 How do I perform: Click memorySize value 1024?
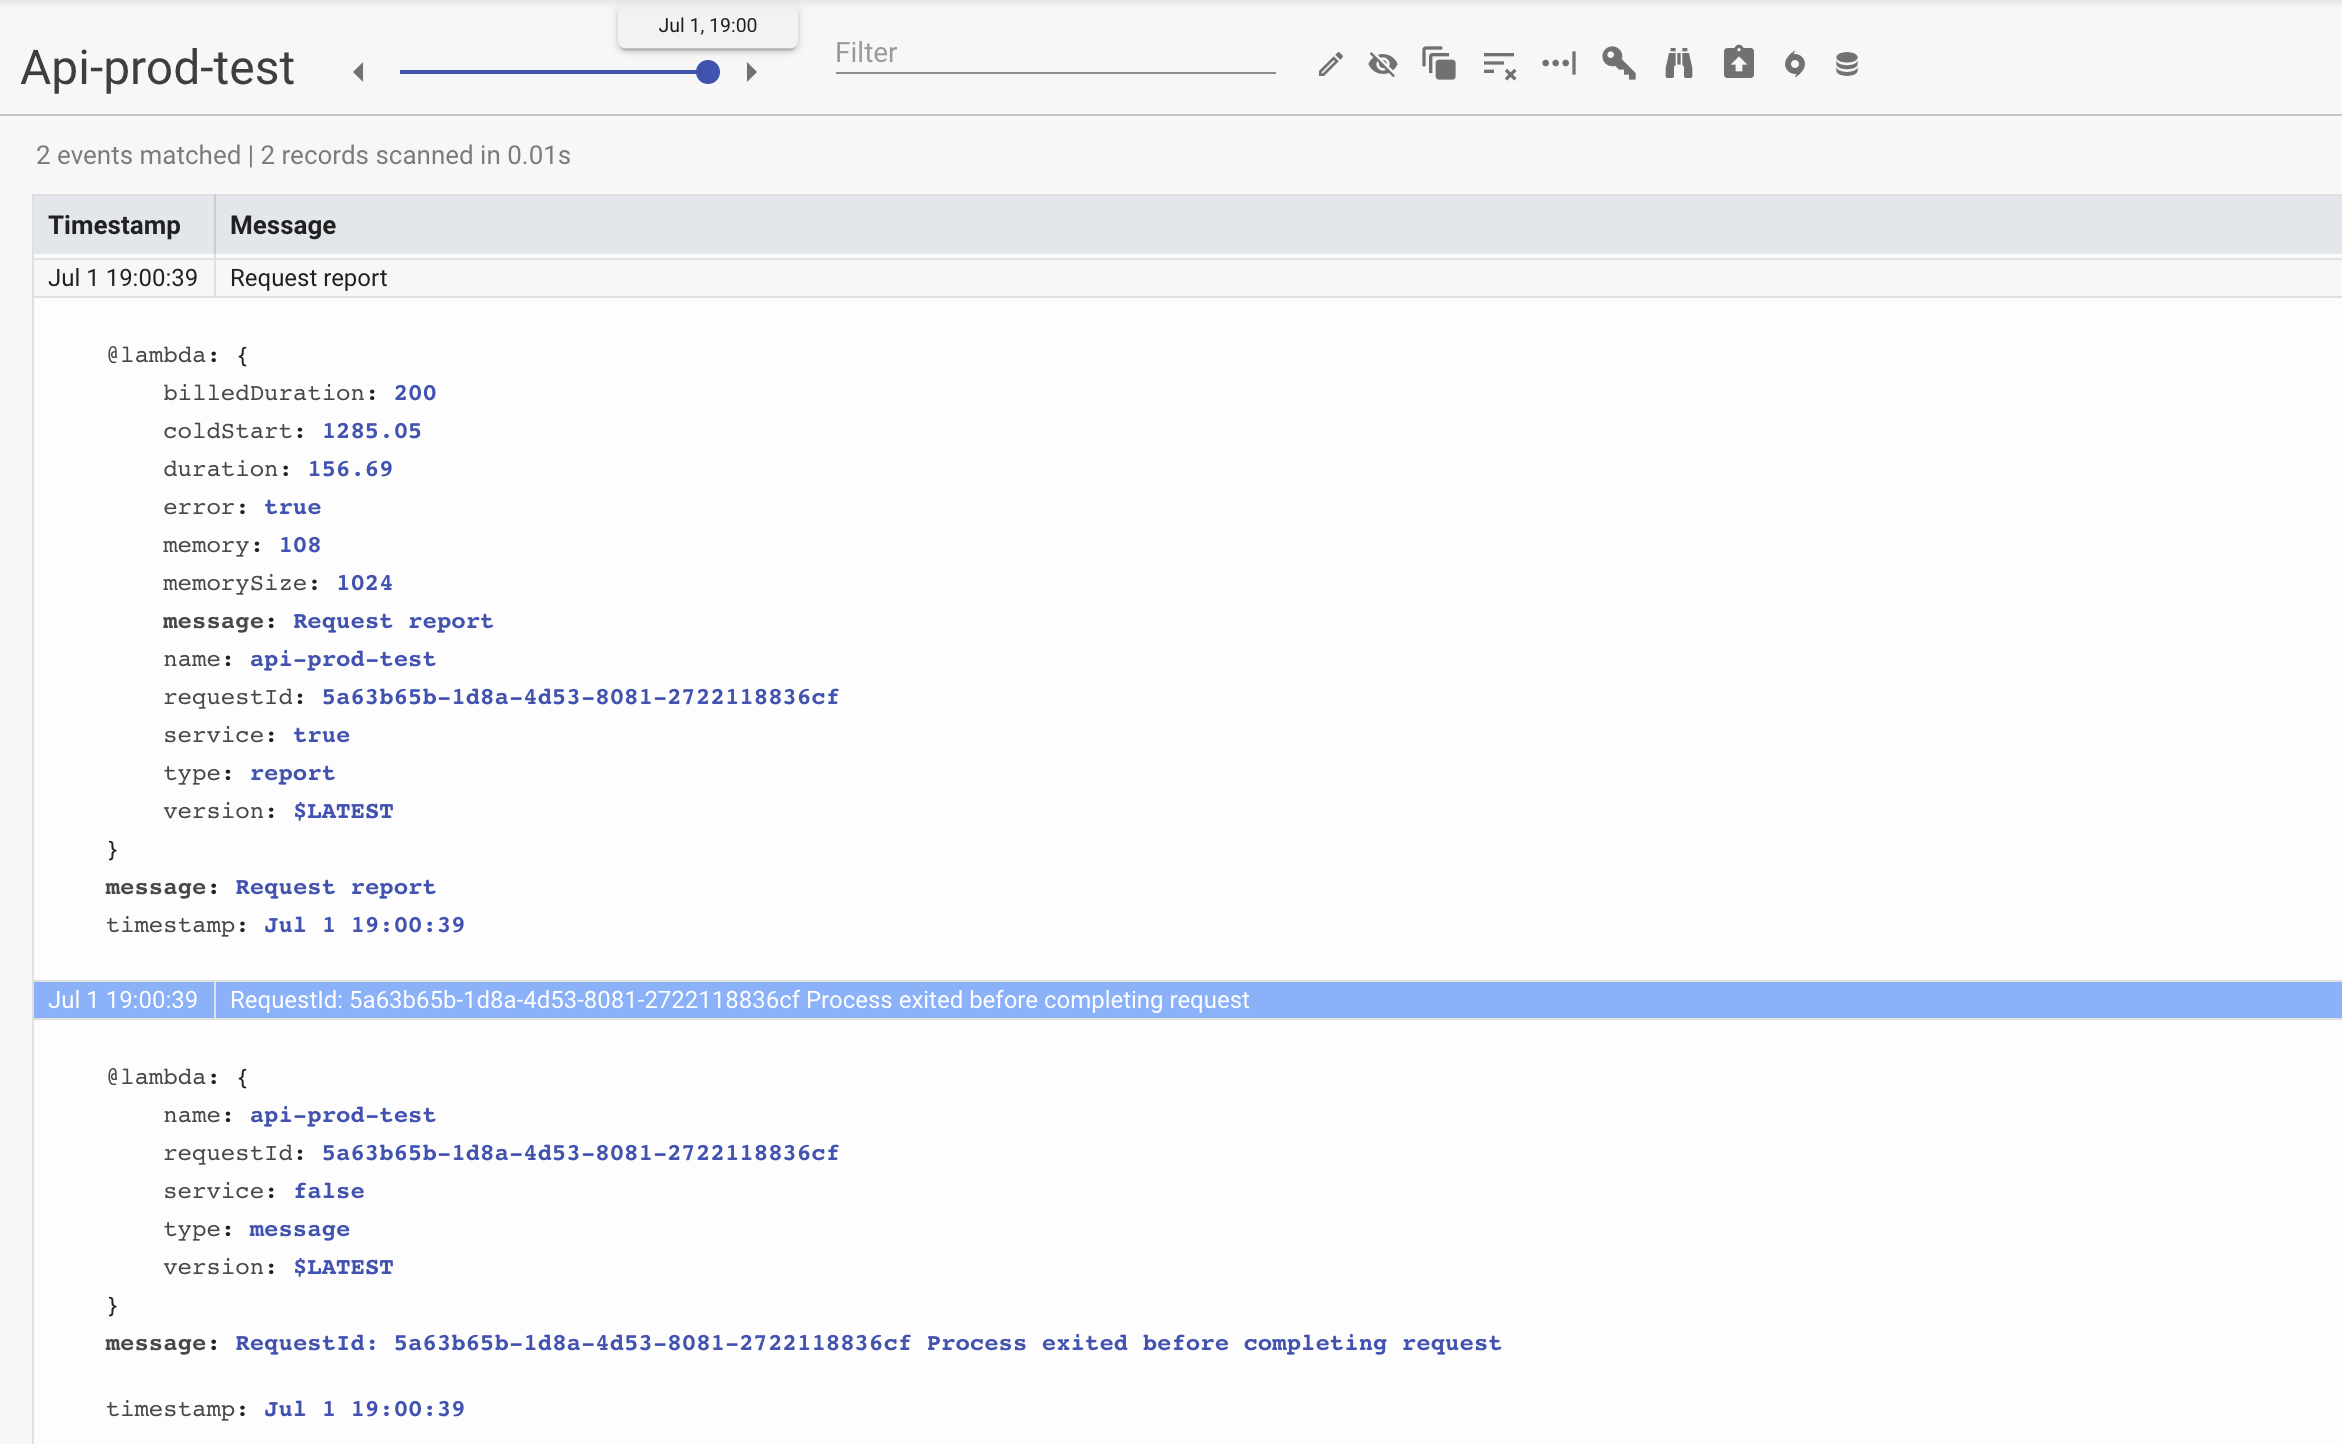365,583
